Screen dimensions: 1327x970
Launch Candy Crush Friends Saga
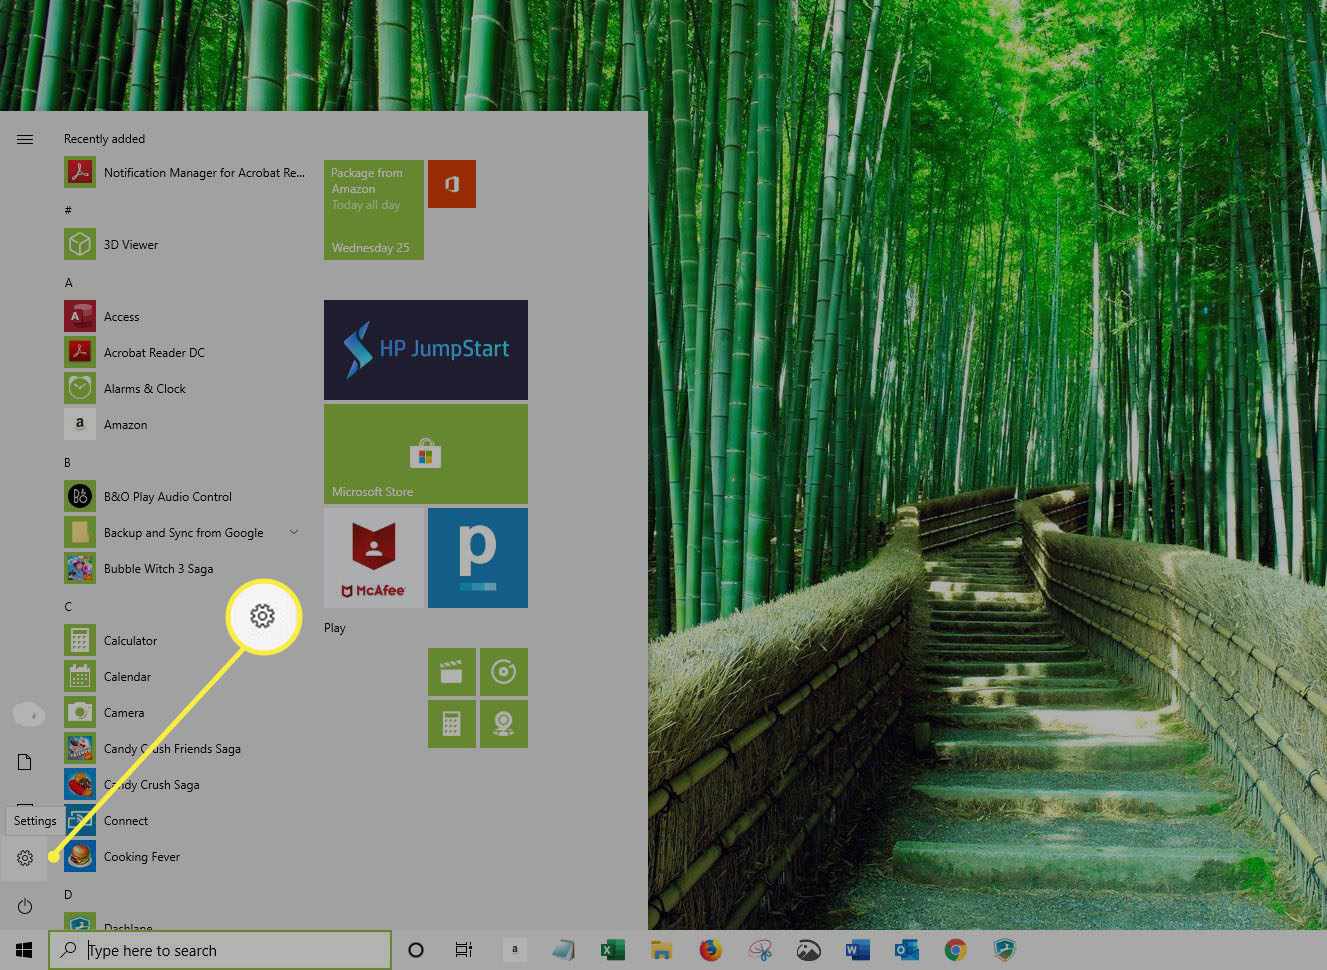[185, 748]
